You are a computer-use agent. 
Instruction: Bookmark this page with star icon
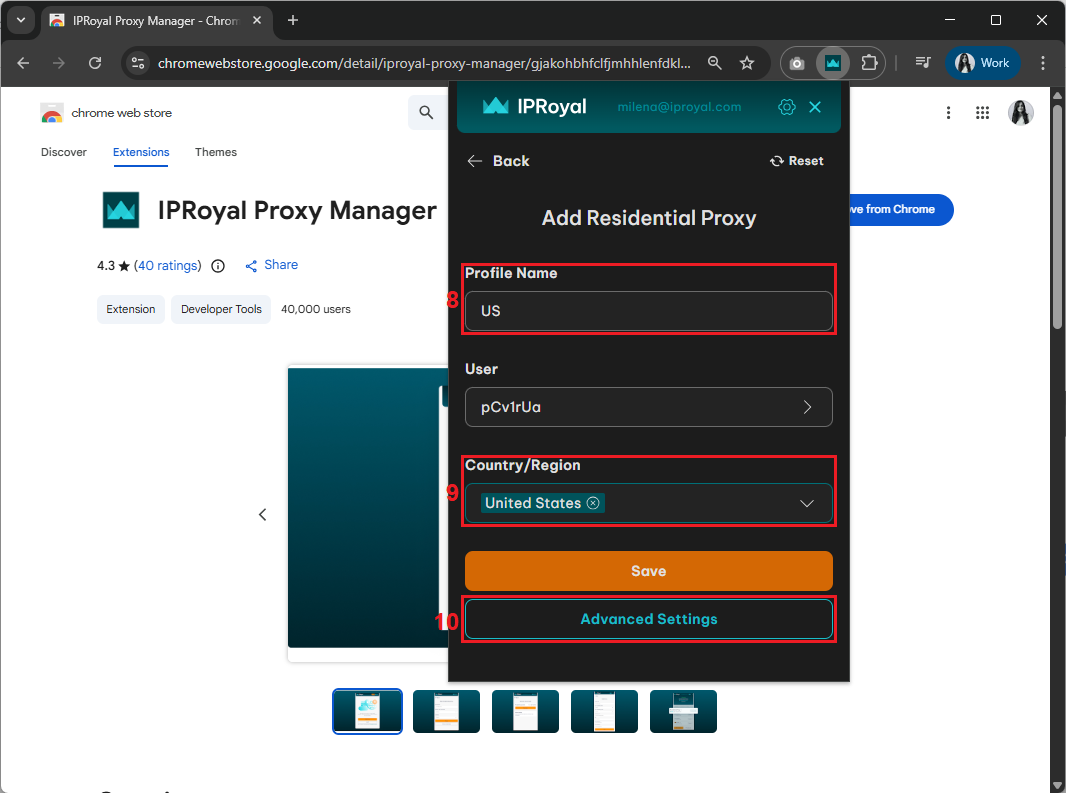point(747,63)
